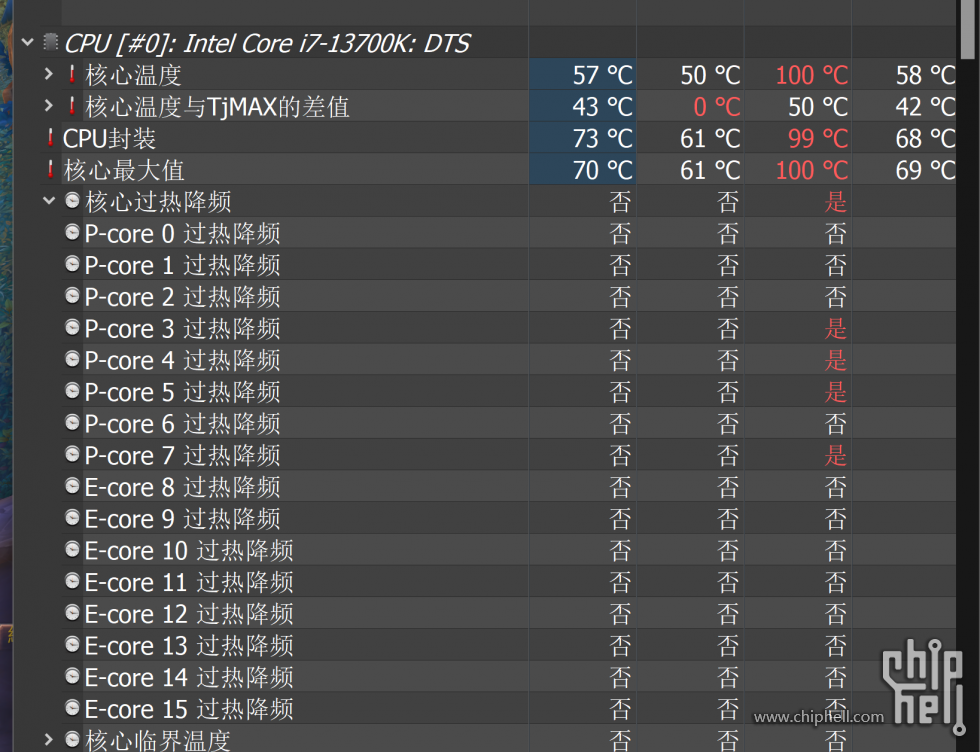The image size is (980, 752).
Task: Click the status icon for P-core 0 过热降频
Action: tap(72, 233)
